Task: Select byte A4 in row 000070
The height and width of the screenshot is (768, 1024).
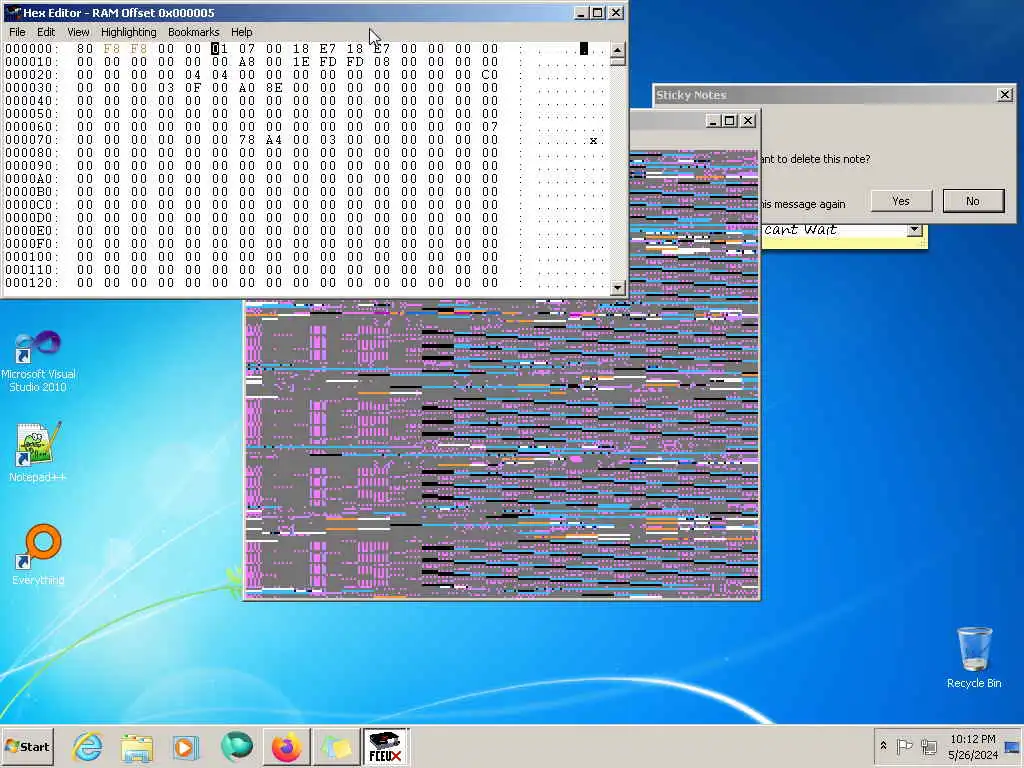Action: (274, 140)
